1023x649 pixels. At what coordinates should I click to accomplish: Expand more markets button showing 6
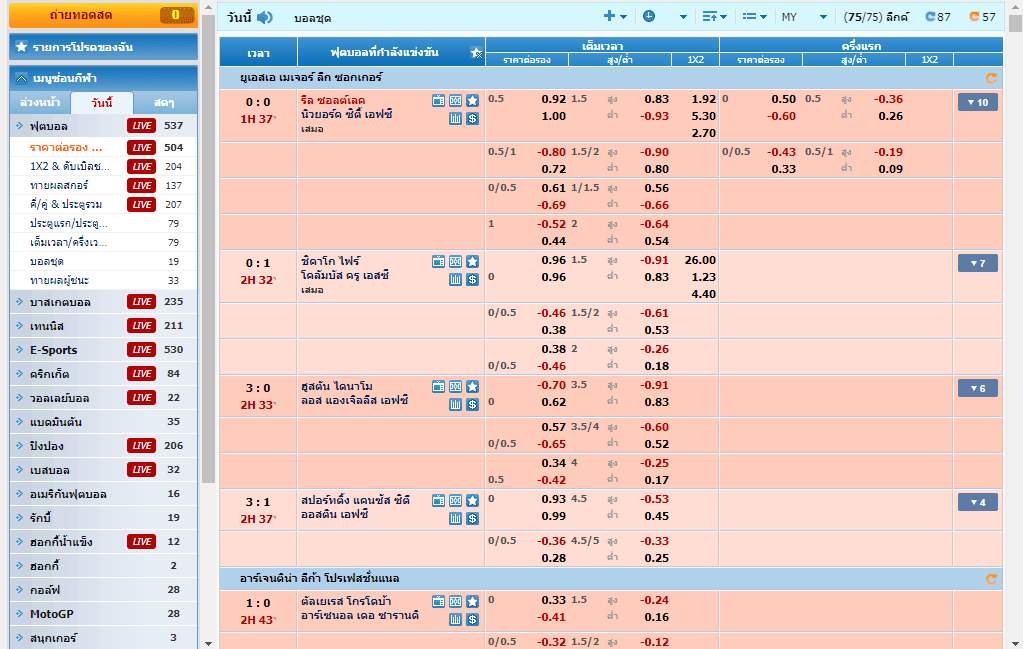(977, 389)
